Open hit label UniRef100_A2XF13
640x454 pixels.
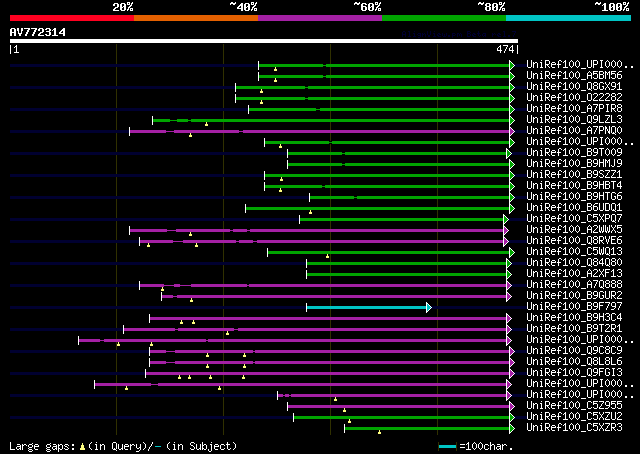click(574, 274)
